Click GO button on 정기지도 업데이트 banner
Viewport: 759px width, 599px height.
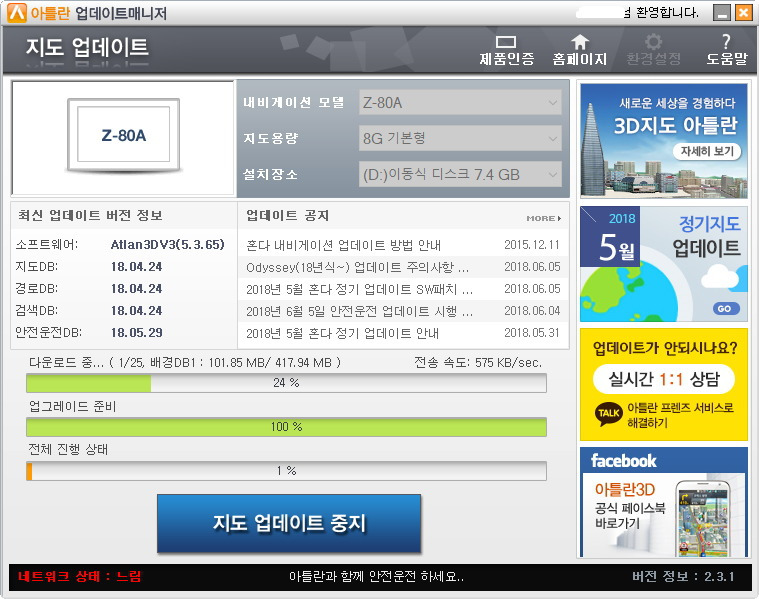(x=725, y=308)
